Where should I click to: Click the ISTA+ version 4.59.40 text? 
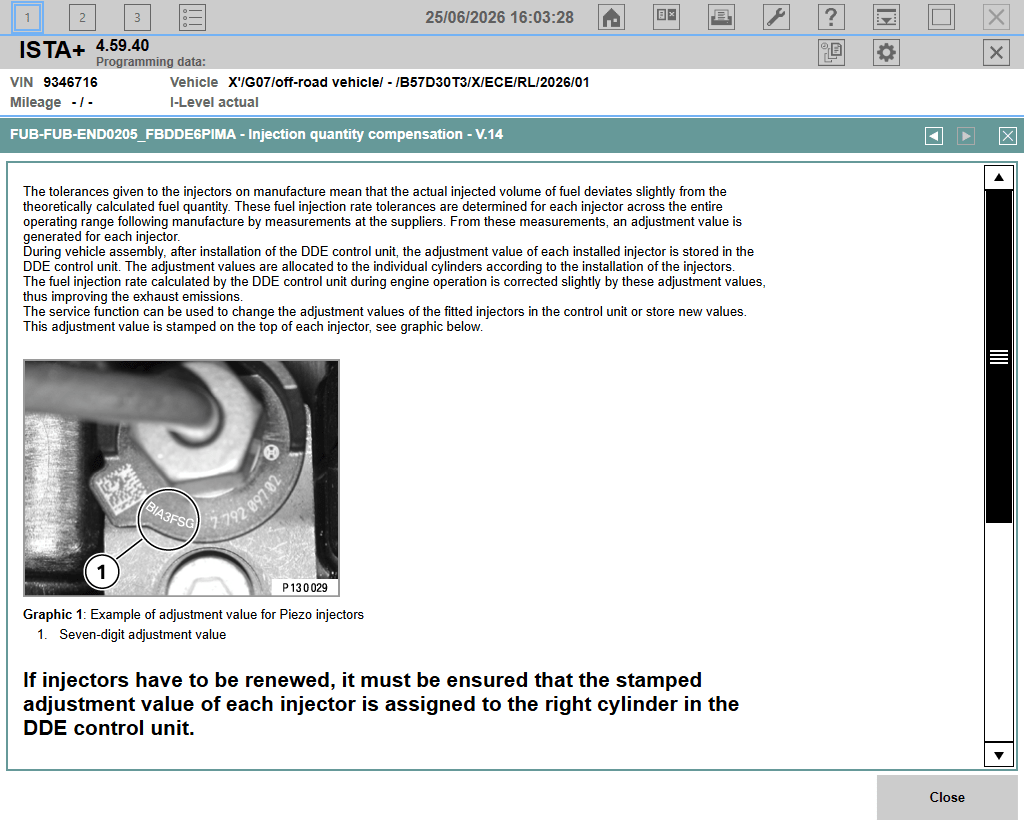coord(122,46)
